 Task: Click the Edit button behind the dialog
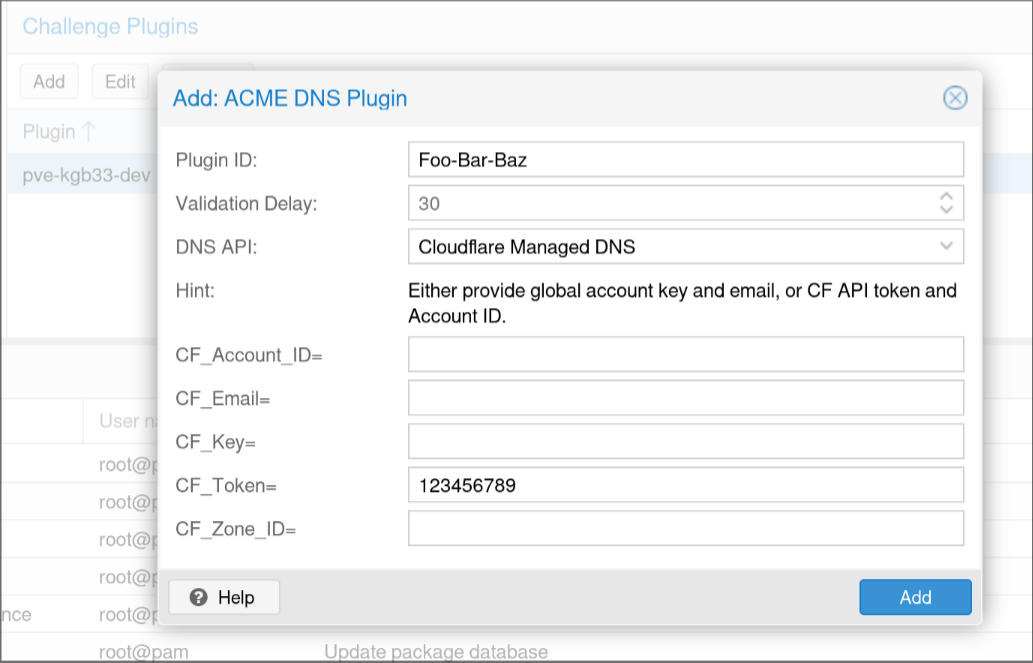point(120,81)
